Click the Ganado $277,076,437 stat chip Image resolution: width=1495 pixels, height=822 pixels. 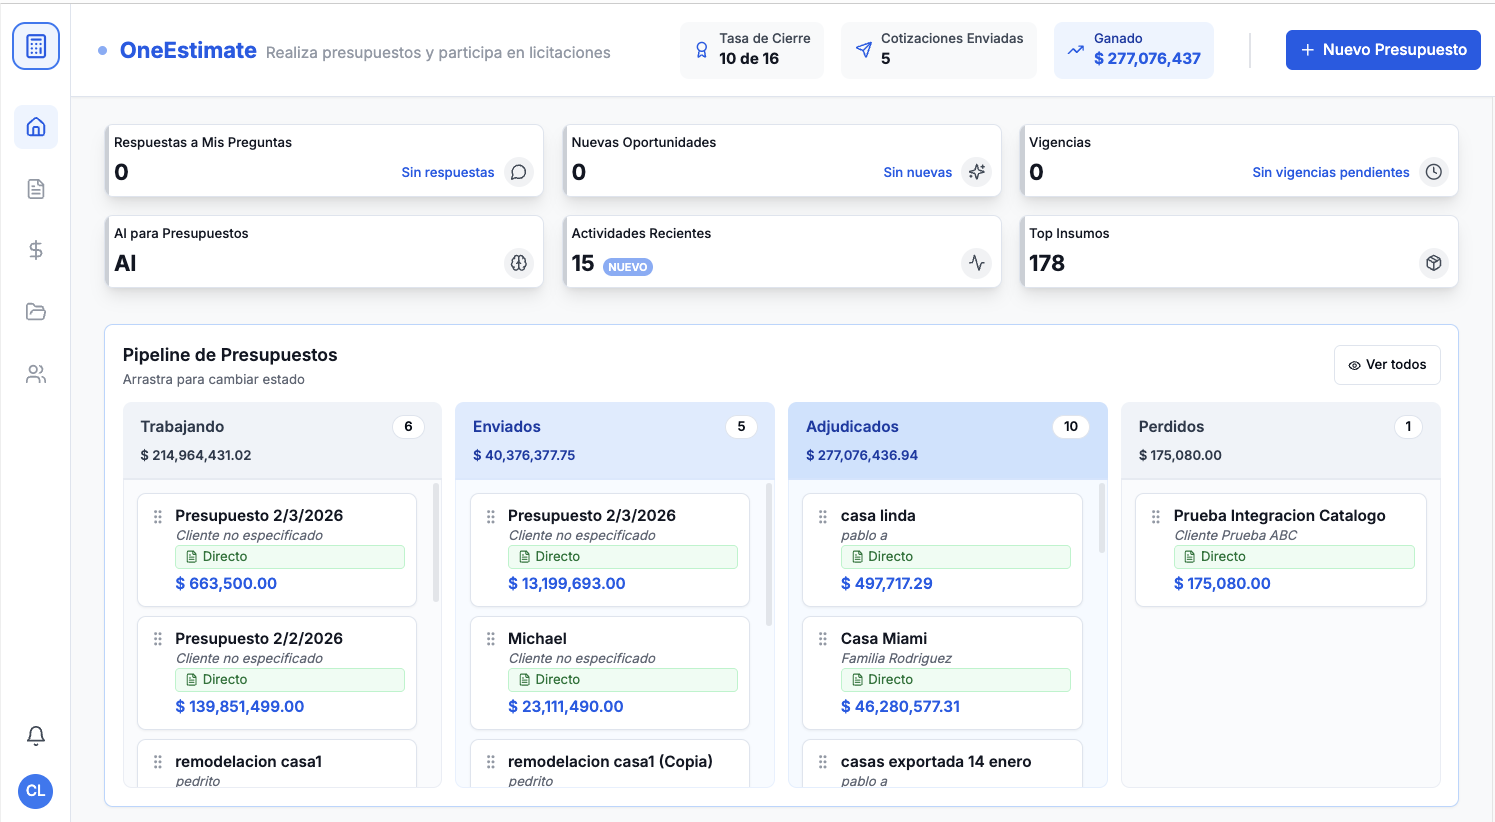coord(1133,49)
